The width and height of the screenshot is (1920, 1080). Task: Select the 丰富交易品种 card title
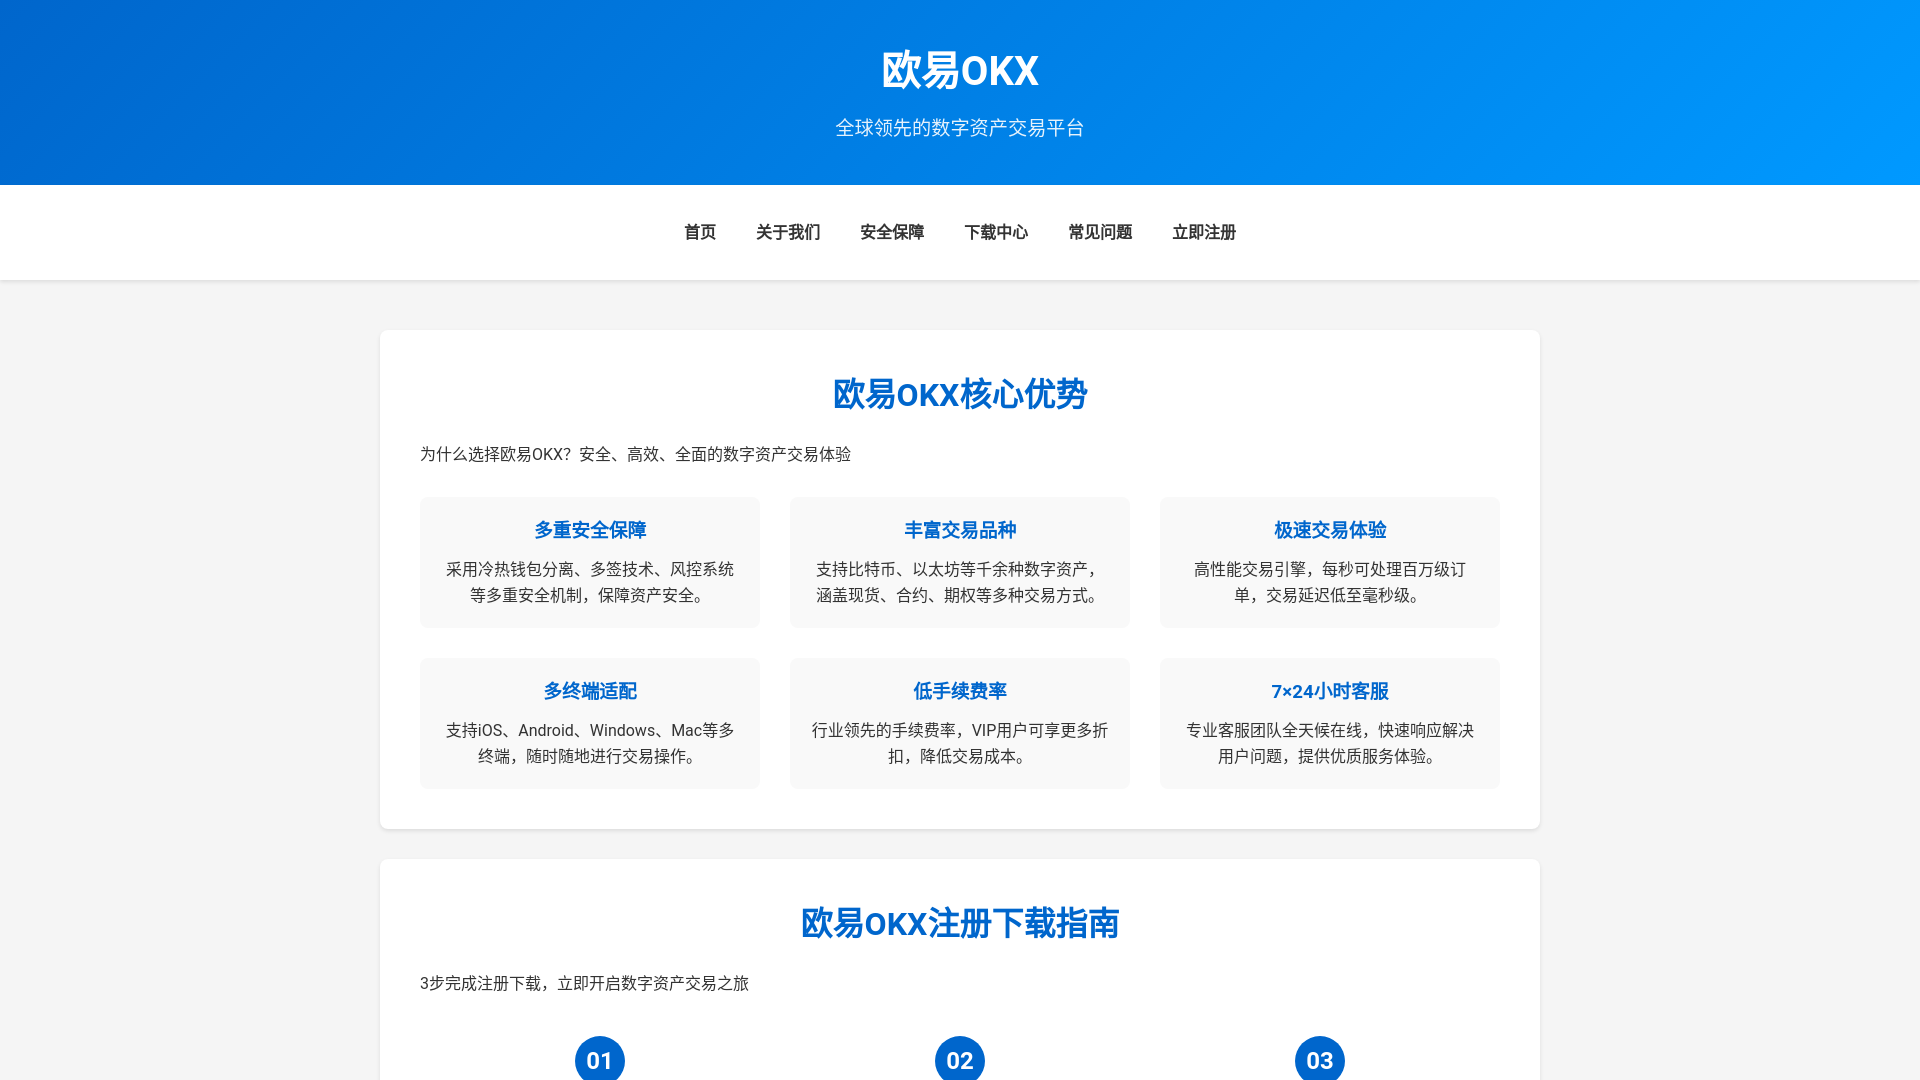(x=960, y=530)
